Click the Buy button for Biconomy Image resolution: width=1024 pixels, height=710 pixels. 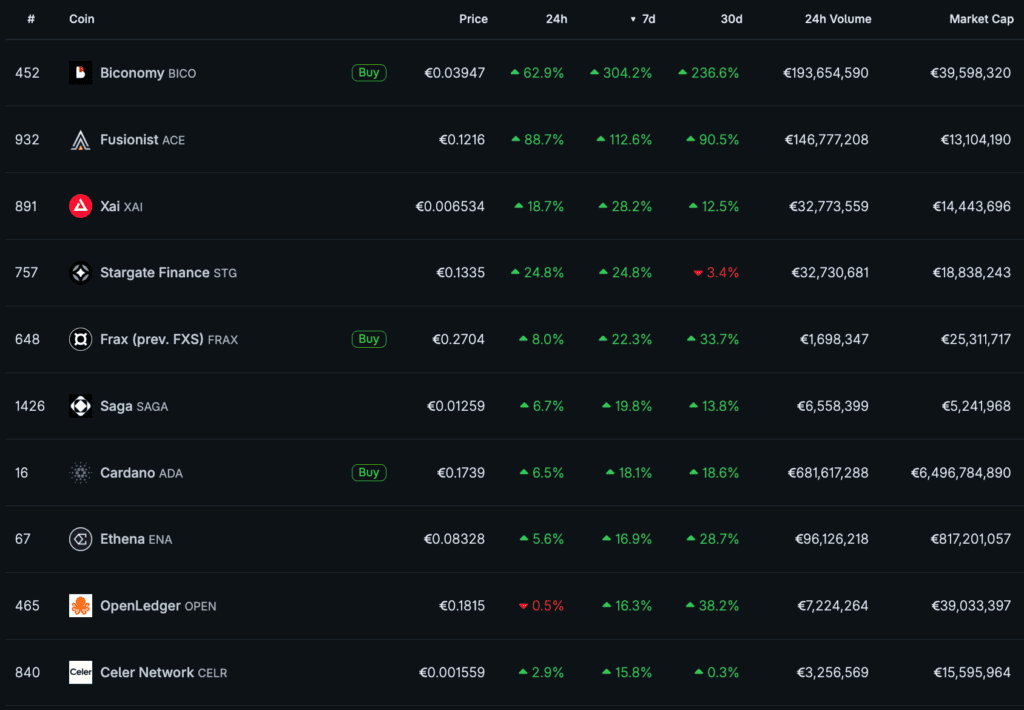tap(369, 73)
